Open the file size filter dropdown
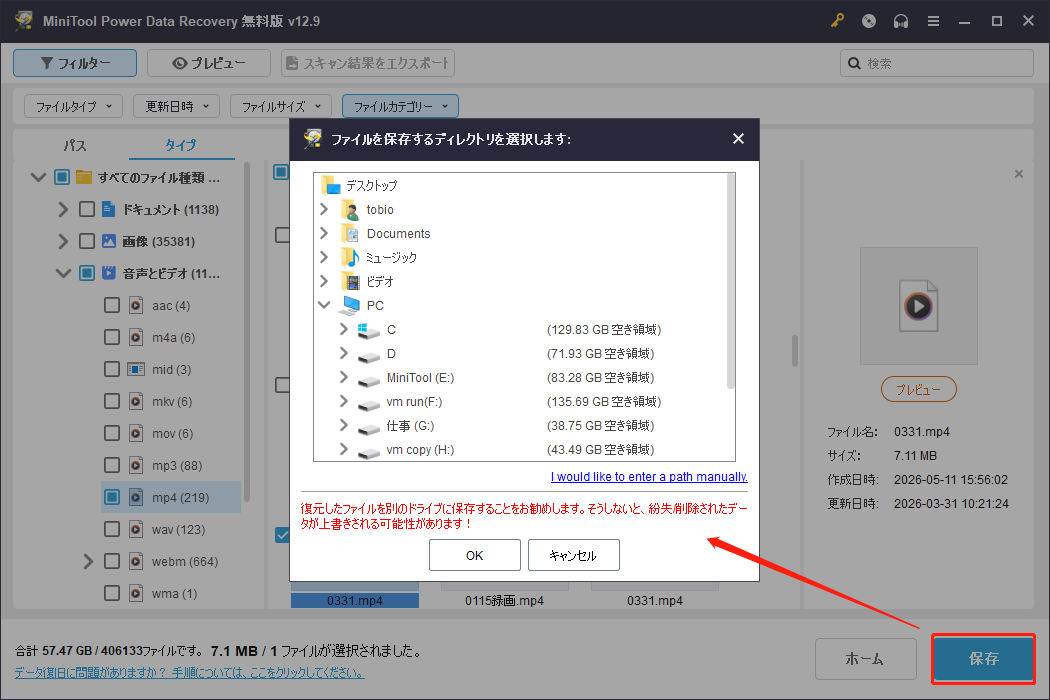 [281, 106]
